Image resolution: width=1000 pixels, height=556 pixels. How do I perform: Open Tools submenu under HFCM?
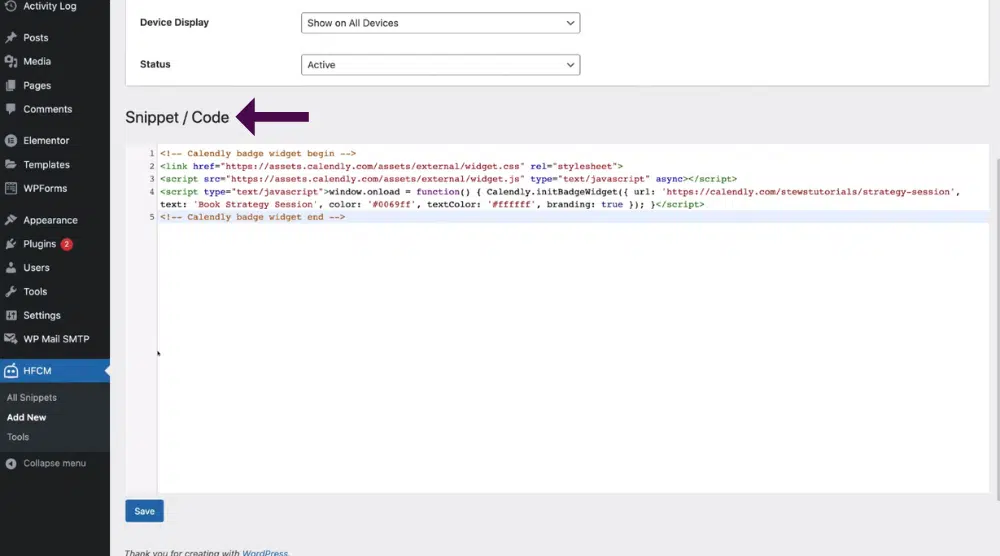[x=18, y=437]
